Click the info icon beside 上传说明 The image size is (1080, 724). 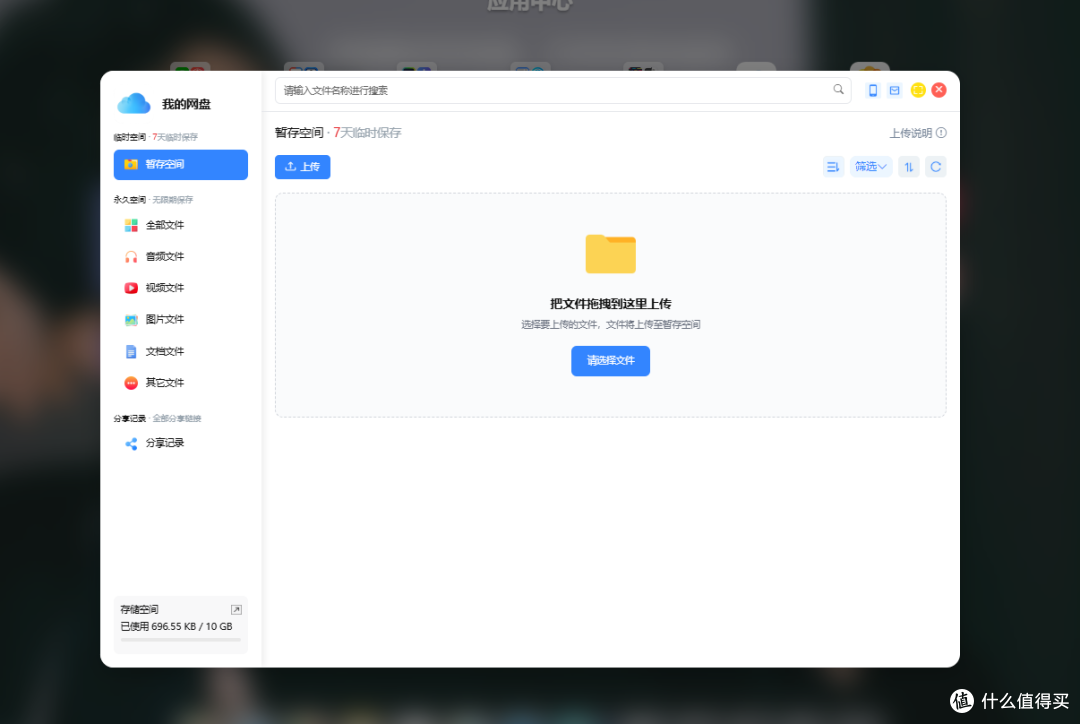(941, 133)
